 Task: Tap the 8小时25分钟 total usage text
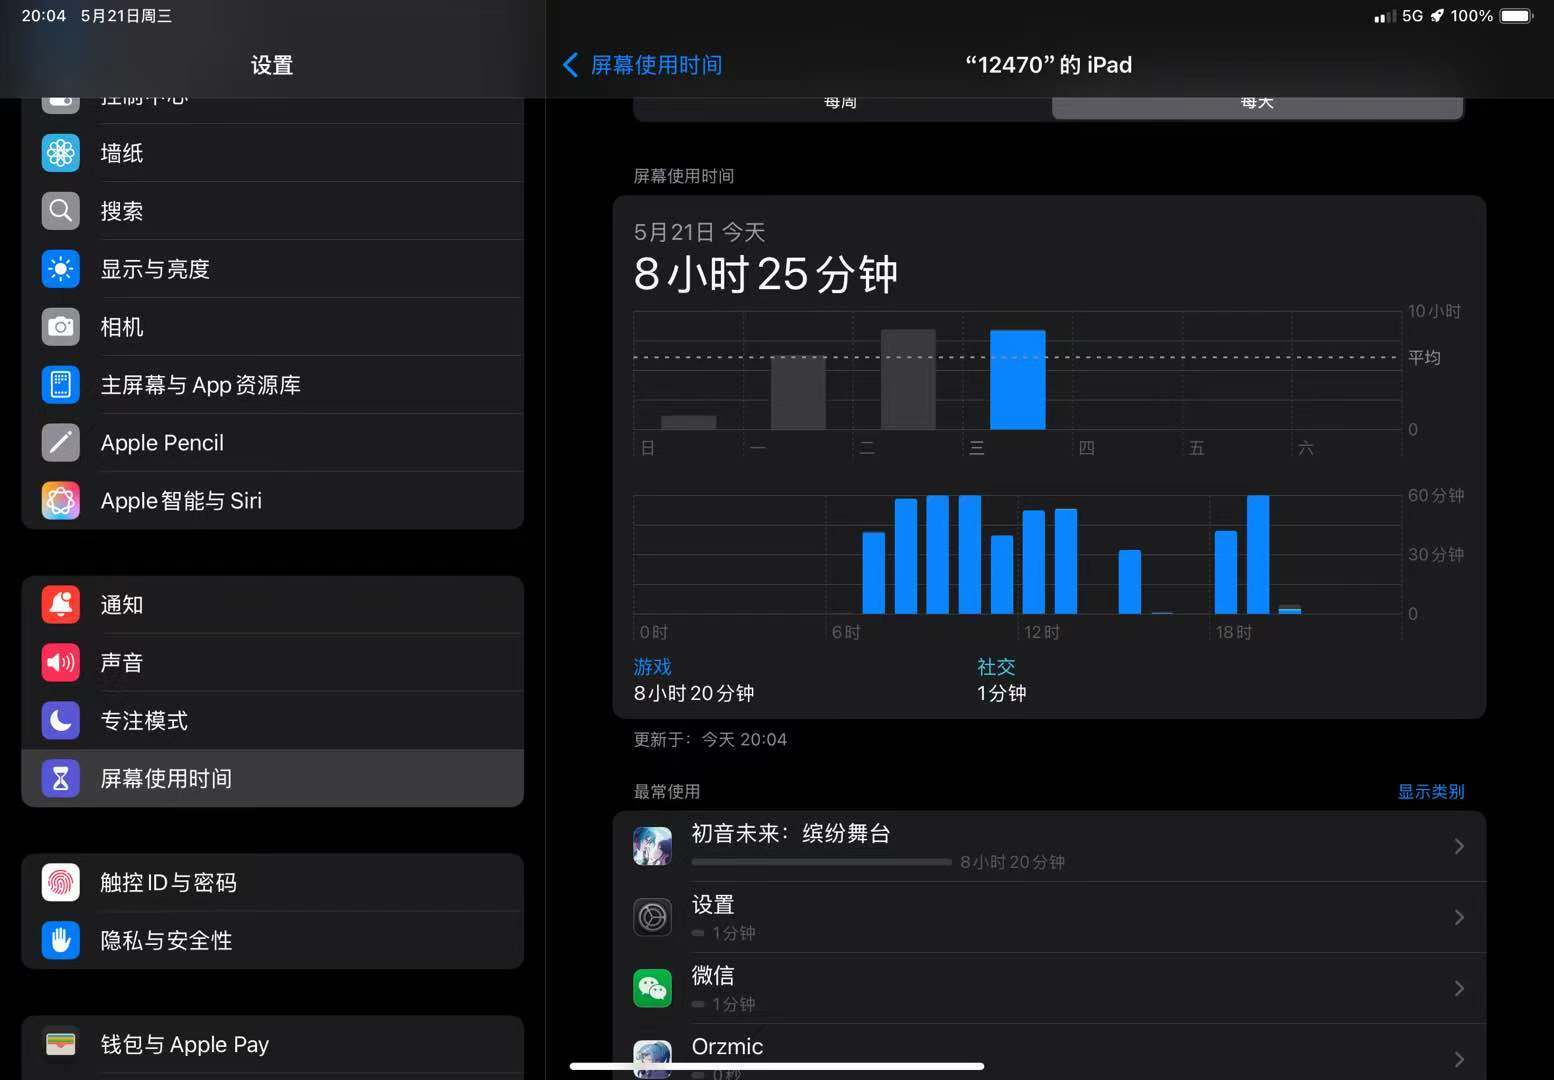point(766,274)
